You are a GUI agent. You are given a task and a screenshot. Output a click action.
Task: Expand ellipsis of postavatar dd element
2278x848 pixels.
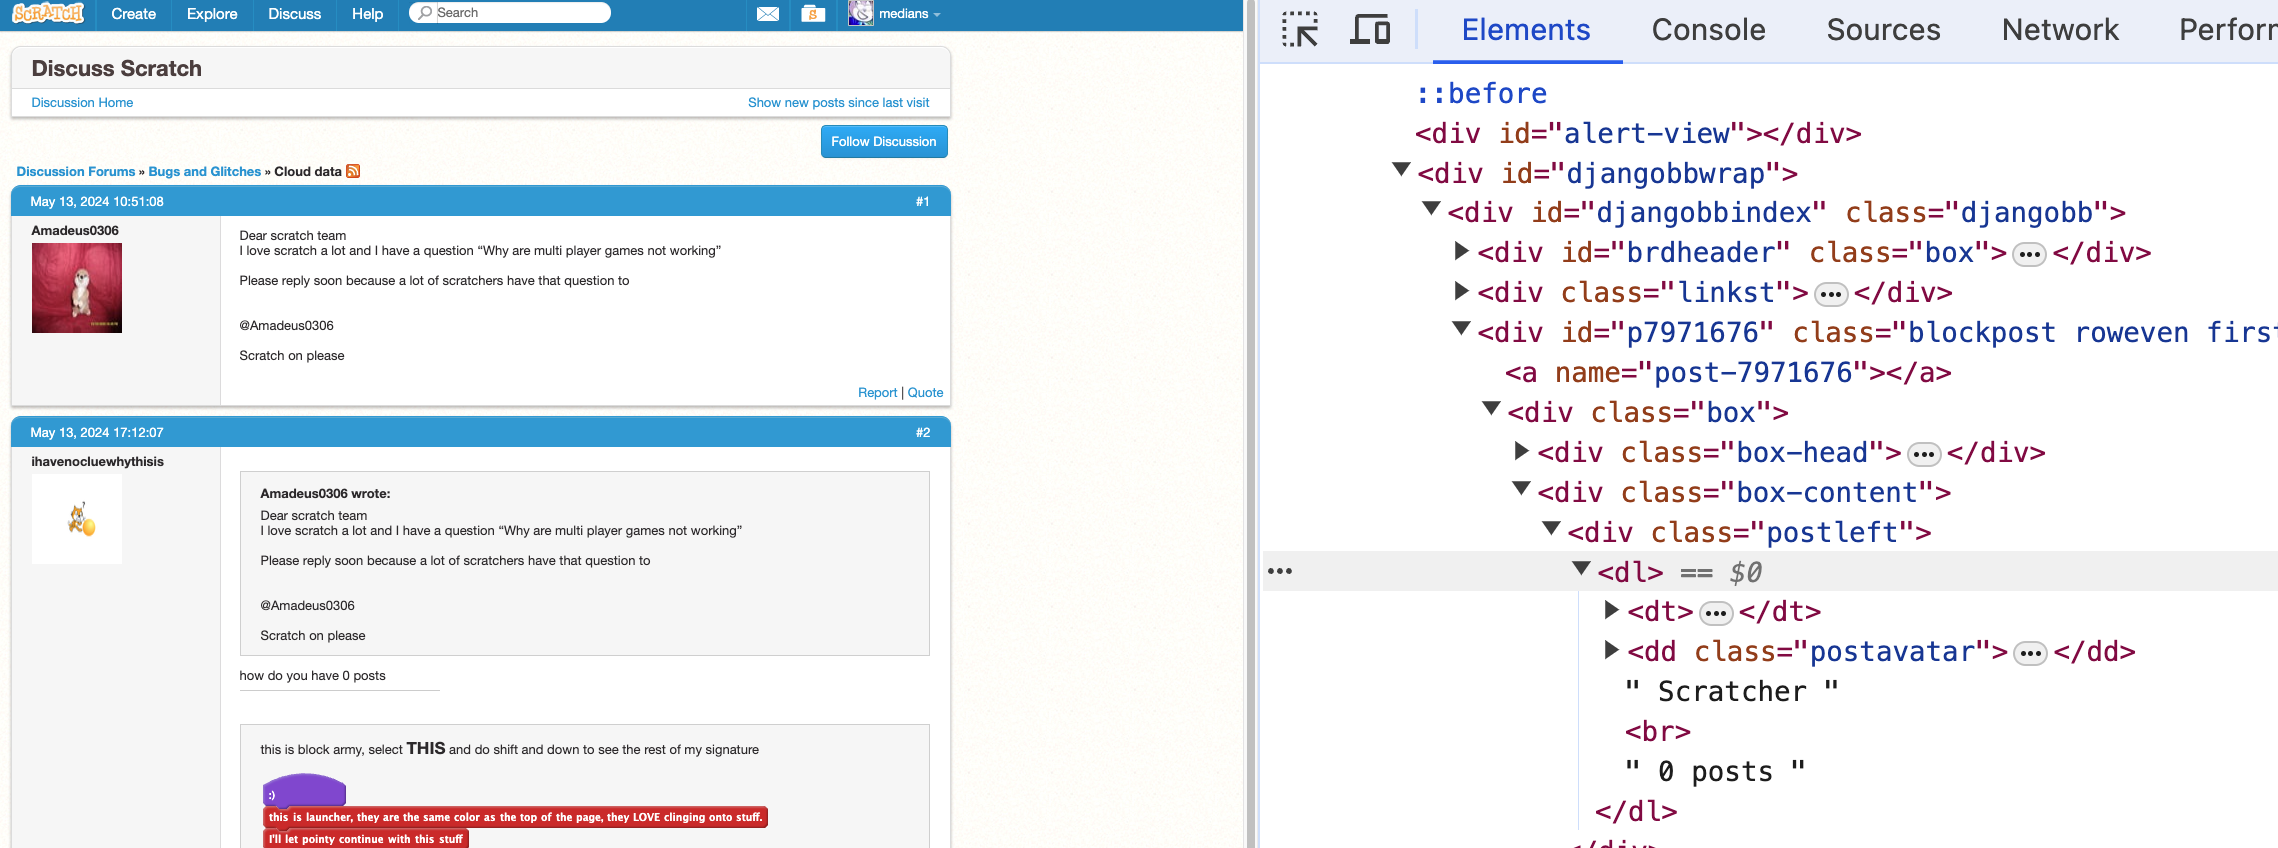pos(2030,653)
